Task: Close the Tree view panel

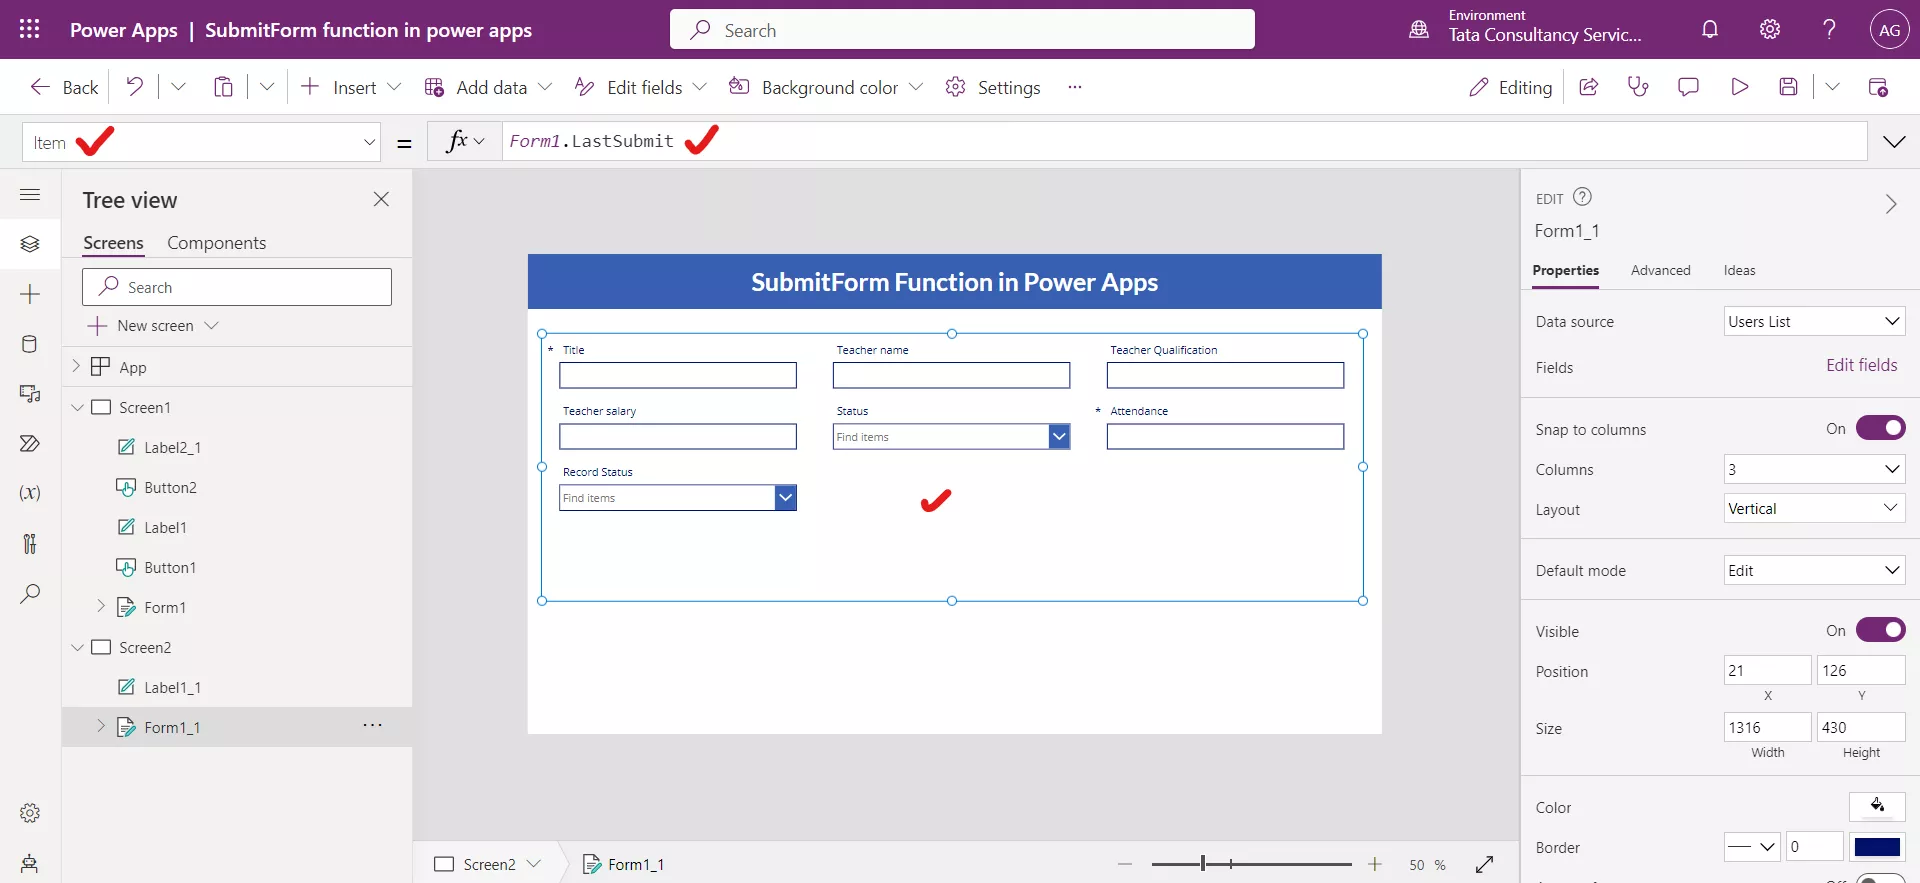Action: pyautogui.click(x=381, y=199)
